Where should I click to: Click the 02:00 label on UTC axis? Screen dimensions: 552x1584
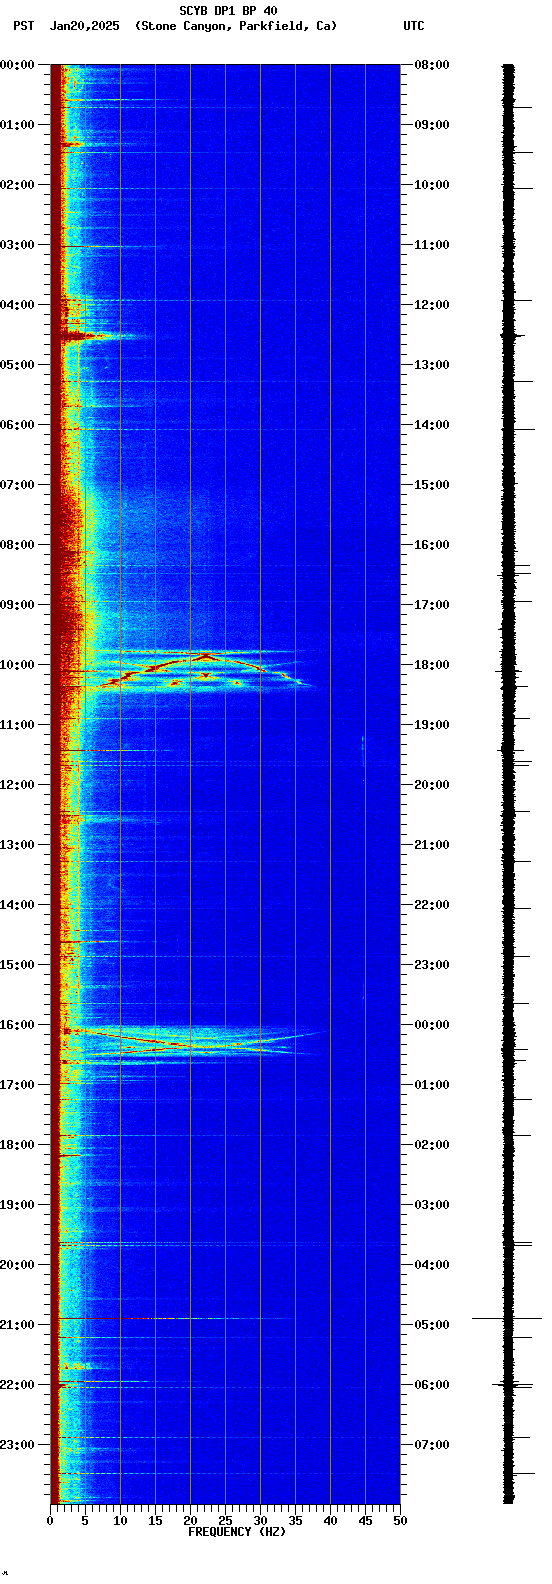pos(432,1145)
